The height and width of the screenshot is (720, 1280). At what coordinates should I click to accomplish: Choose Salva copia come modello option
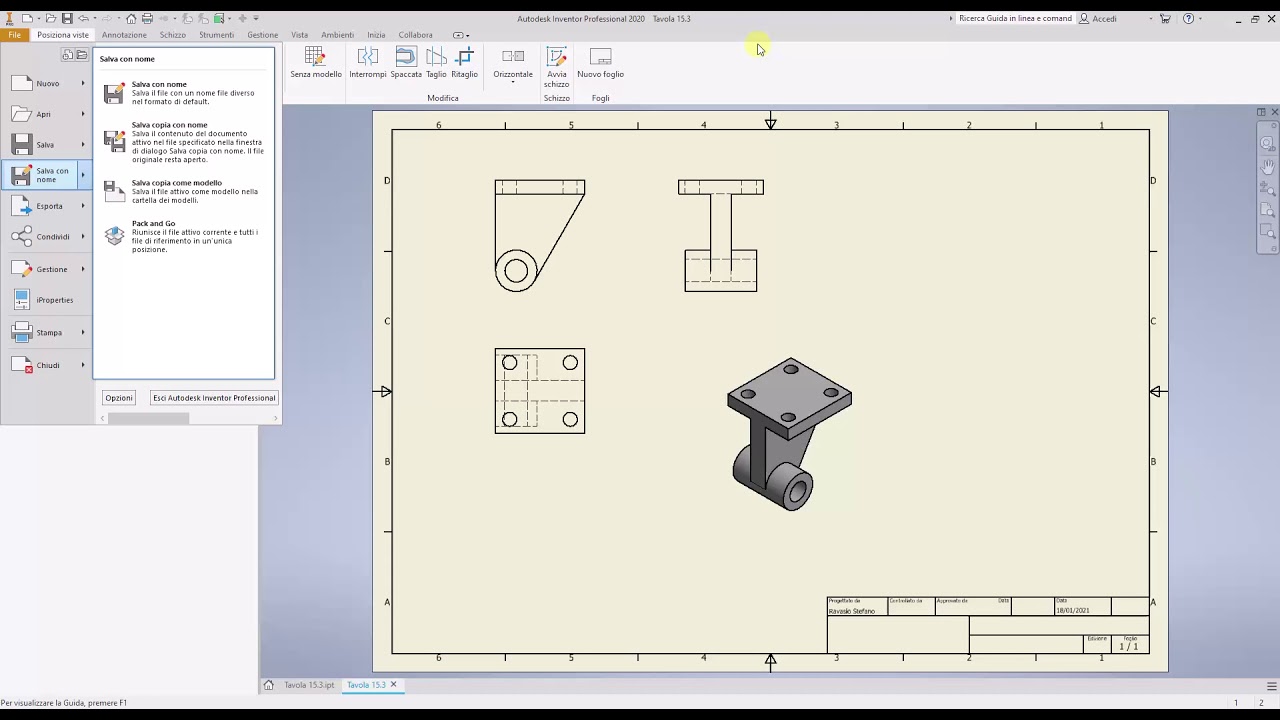point(185,191)
